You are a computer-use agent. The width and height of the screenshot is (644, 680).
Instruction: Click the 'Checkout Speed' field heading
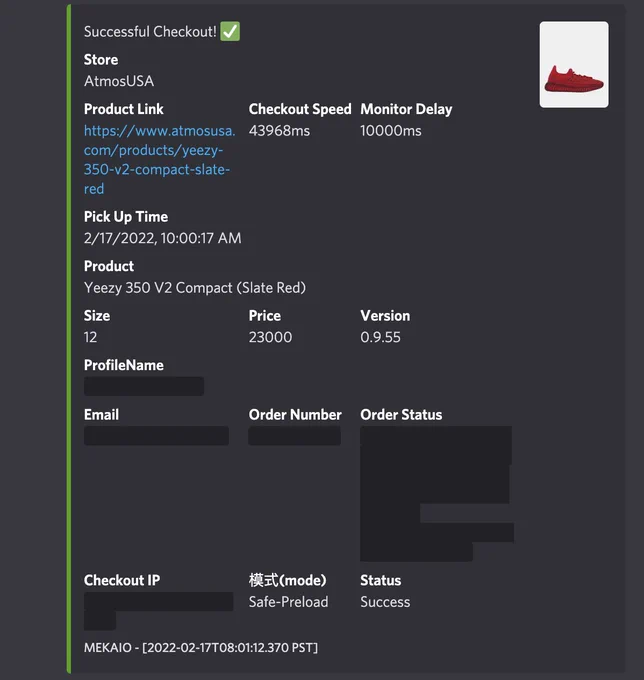pyautogui.click(x=300, y=109)
